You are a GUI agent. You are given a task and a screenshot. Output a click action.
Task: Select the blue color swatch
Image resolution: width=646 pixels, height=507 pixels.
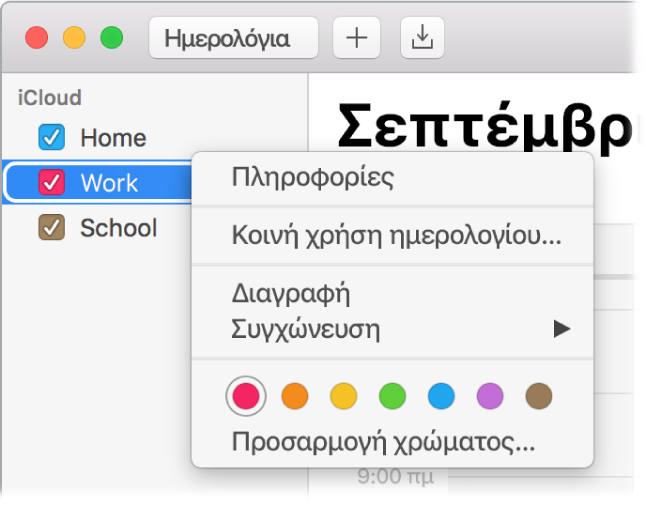(440, 396)
